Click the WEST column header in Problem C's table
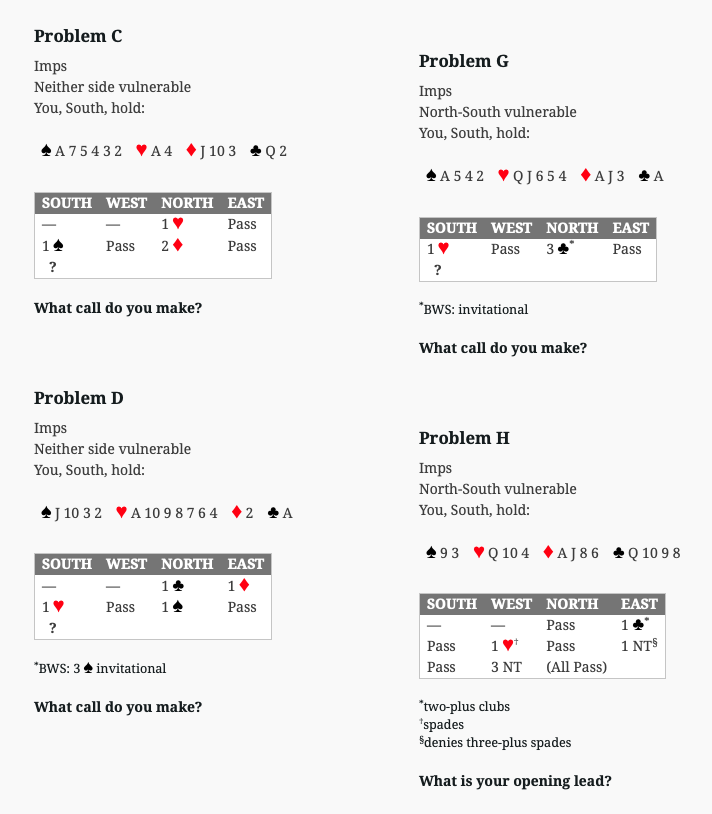The height and width of the screenshot is (814, 712). [126, 203]
